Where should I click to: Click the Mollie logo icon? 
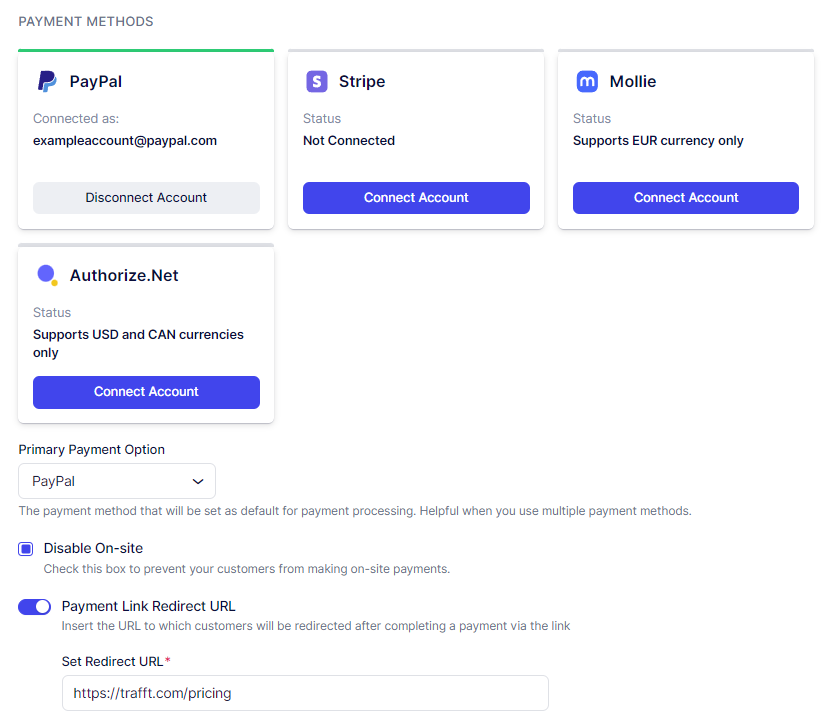coord(587,82)
